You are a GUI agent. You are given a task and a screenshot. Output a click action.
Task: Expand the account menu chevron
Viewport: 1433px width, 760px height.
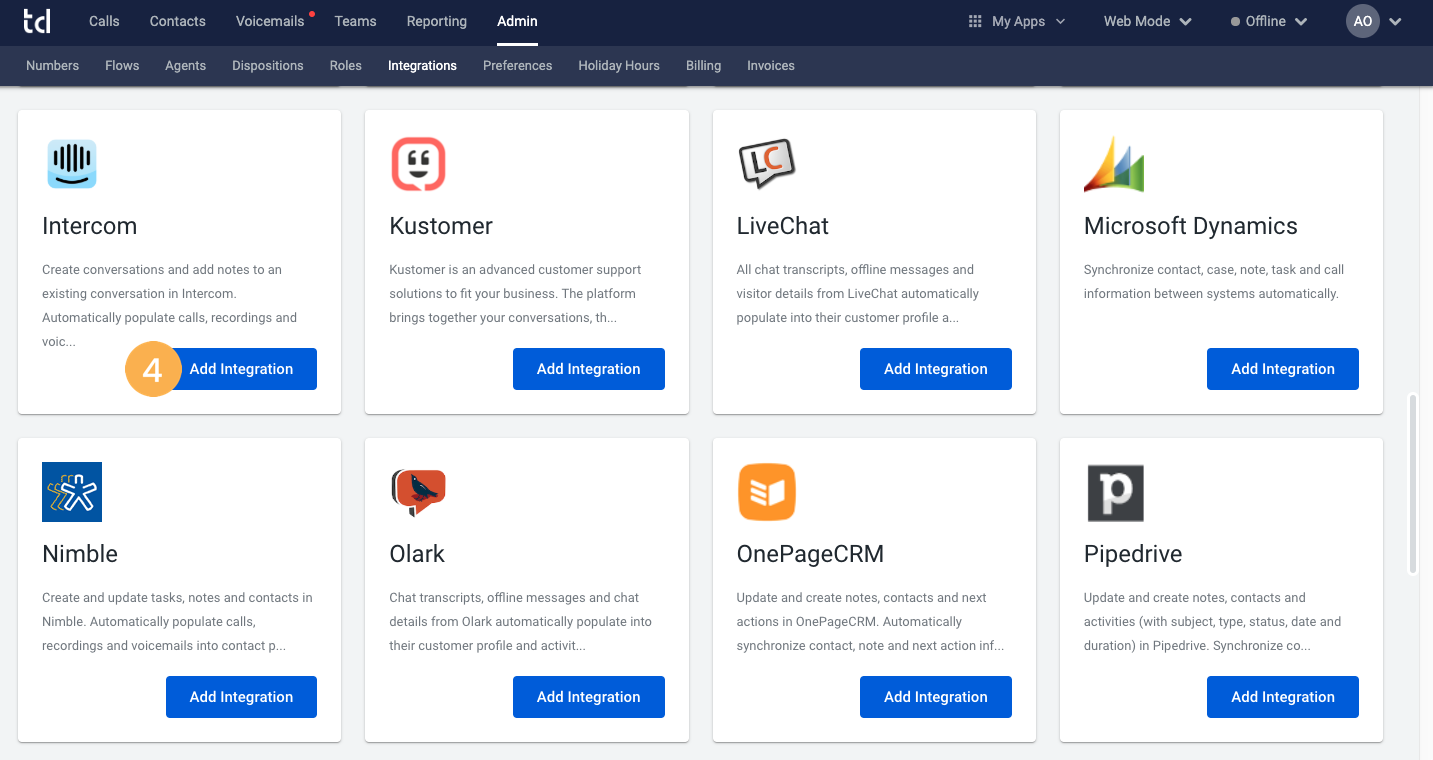pyautogui.click(x=1396, y=21)
